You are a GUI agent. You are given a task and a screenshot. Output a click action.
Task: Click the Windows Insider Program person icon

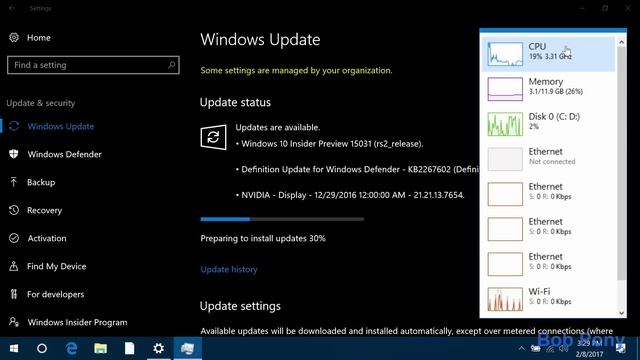coord(14,322)
